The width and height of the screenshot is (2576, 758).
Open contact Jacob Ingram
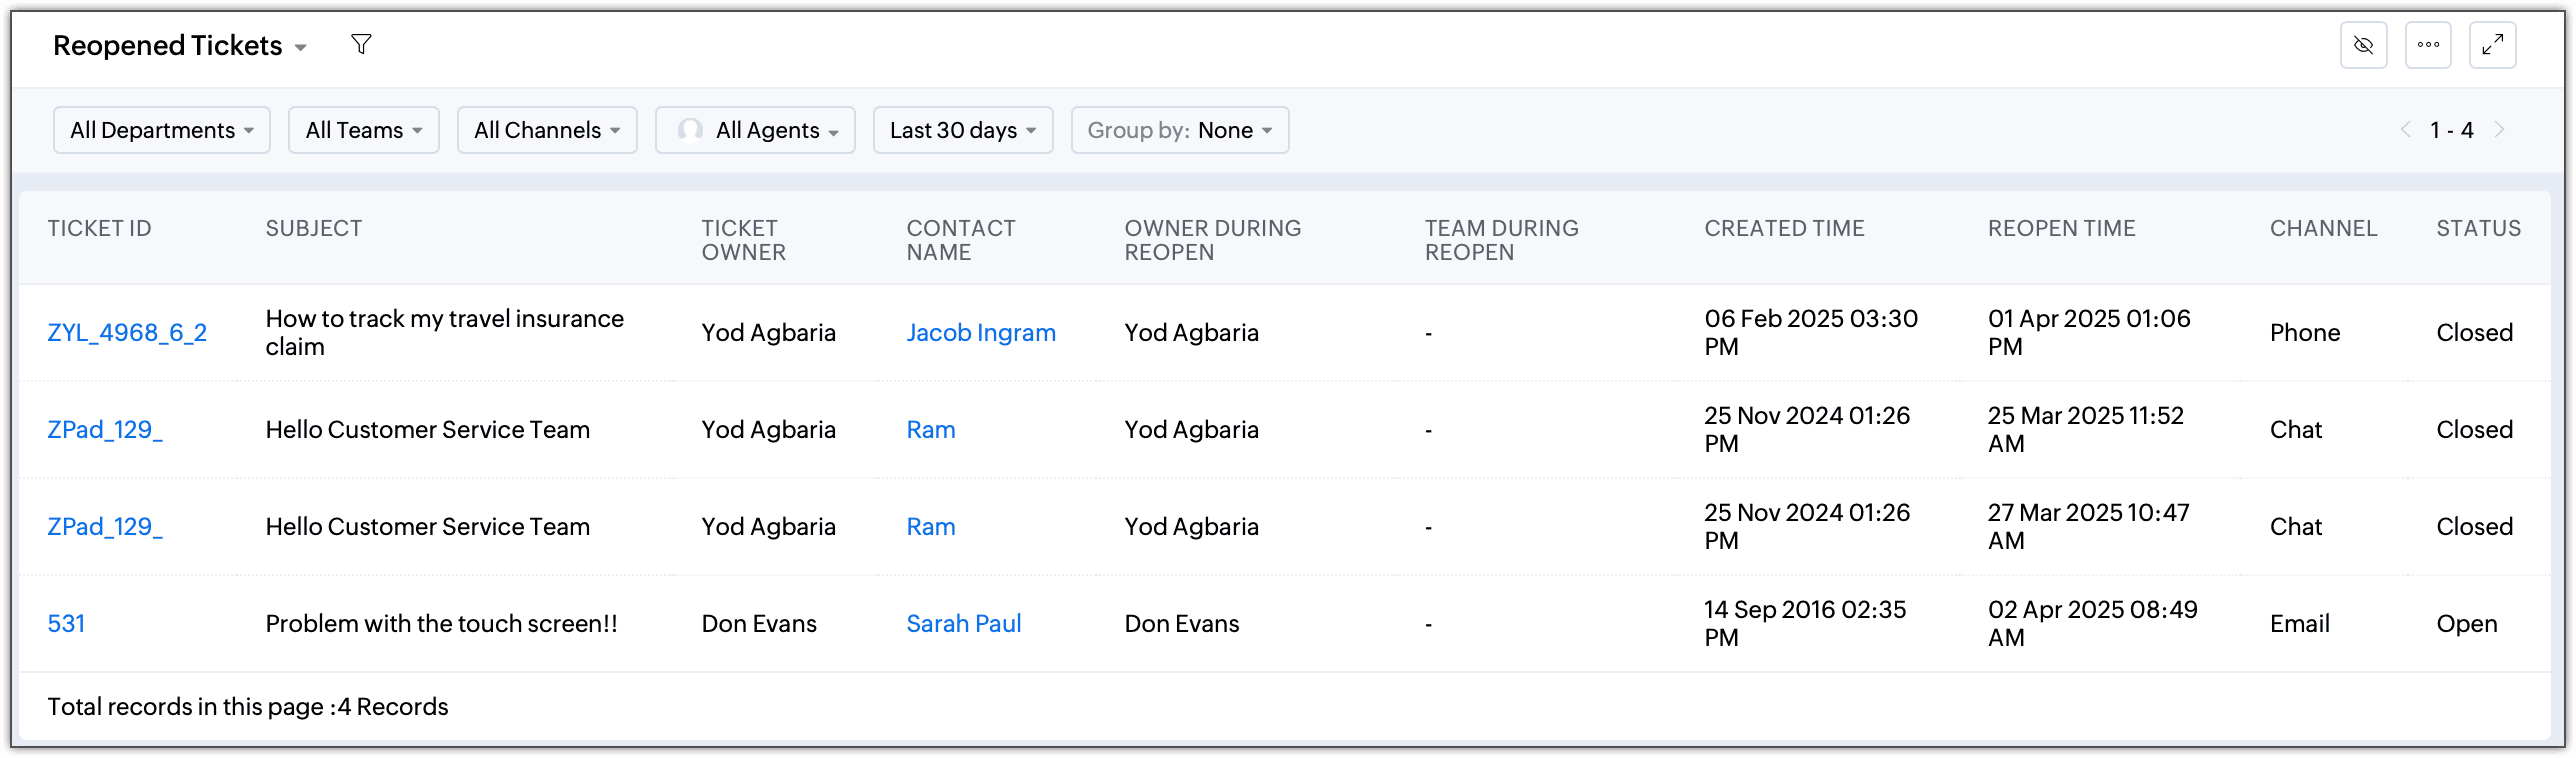click(981, 333)
